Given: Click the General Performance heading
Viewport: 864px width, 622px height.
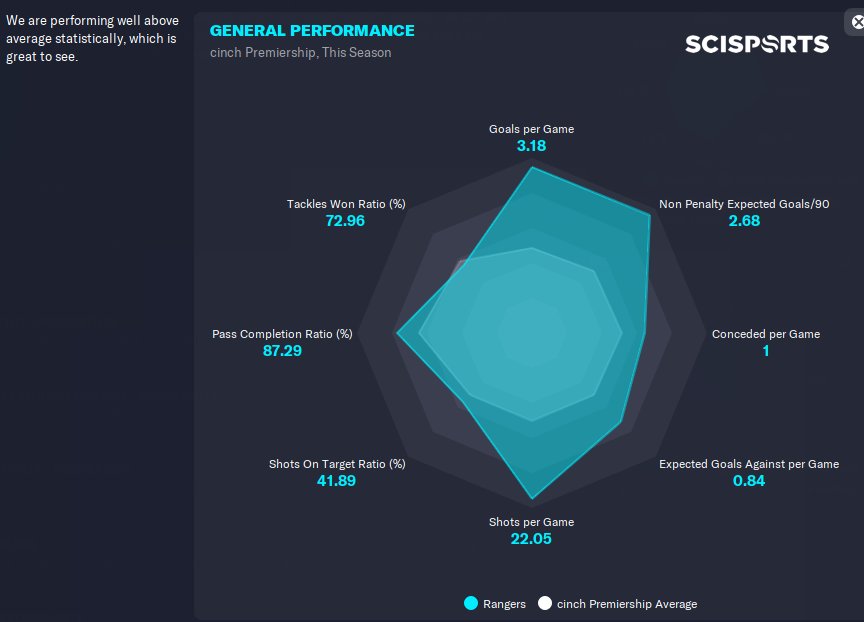Looking at the screenshot, I should coord(312,31).
